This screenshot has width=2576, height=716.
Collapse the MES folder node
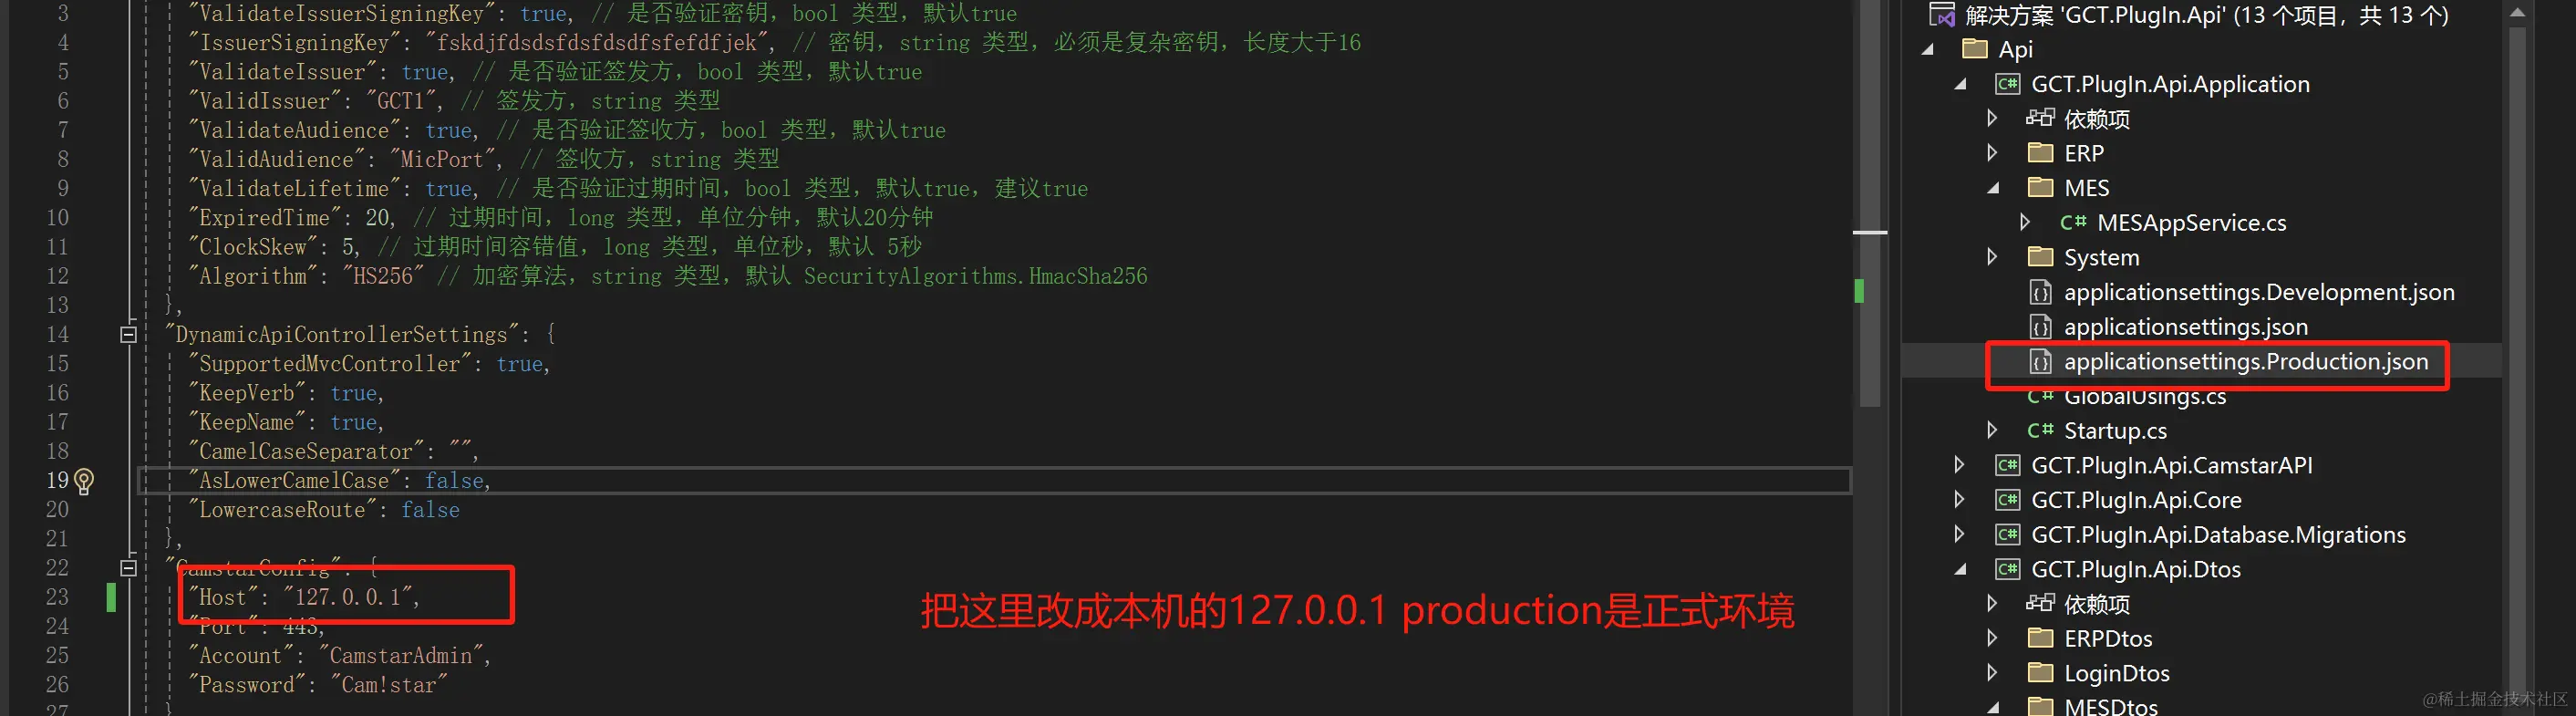[1992, 188]
